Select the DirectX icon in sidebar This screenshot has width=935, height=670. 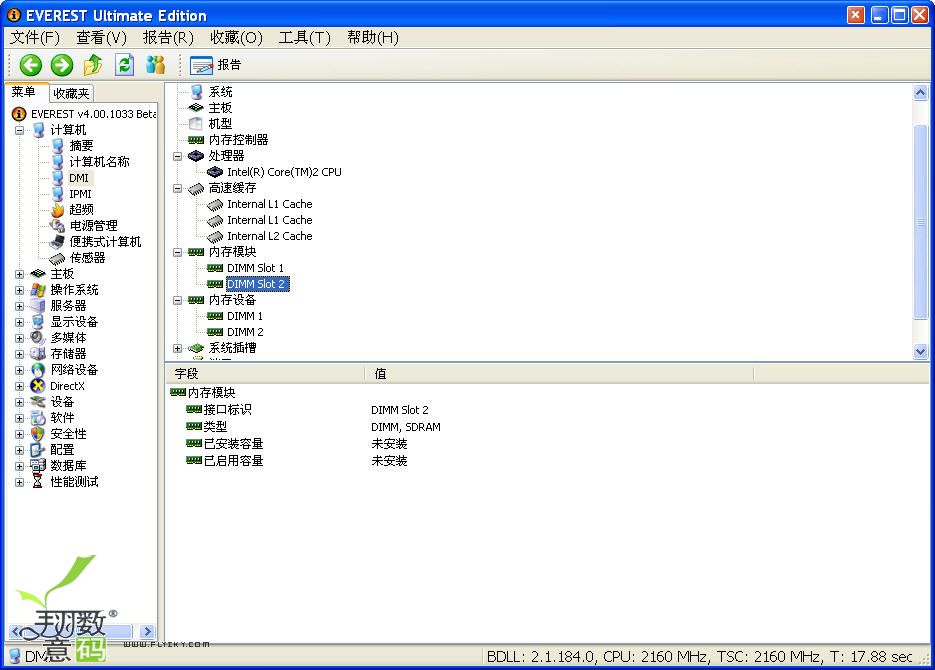coord(39,386)
